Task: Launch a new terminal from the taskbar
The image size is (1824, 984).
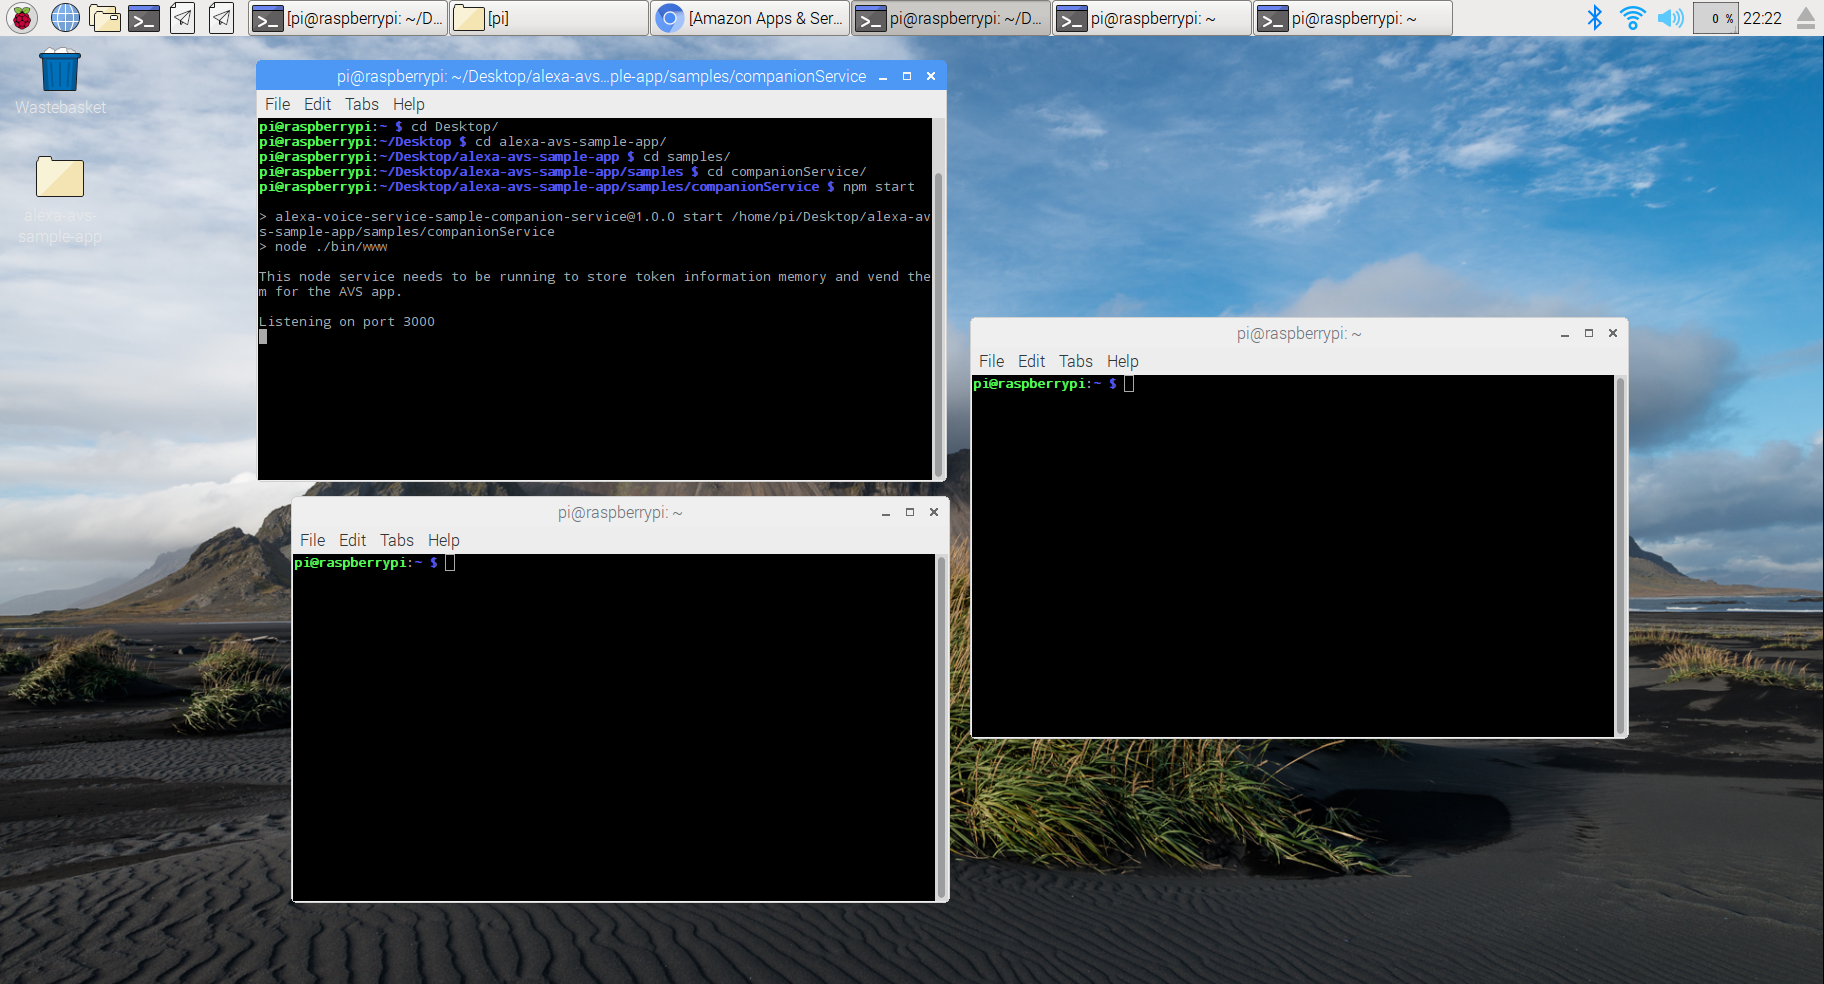Action: tap(142, 17)
